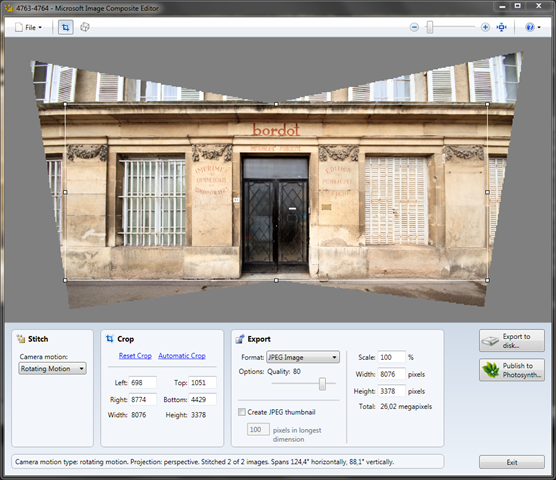Click the Bottom crop value field
This screenshot has width=556, height=480.
(202, 400)
